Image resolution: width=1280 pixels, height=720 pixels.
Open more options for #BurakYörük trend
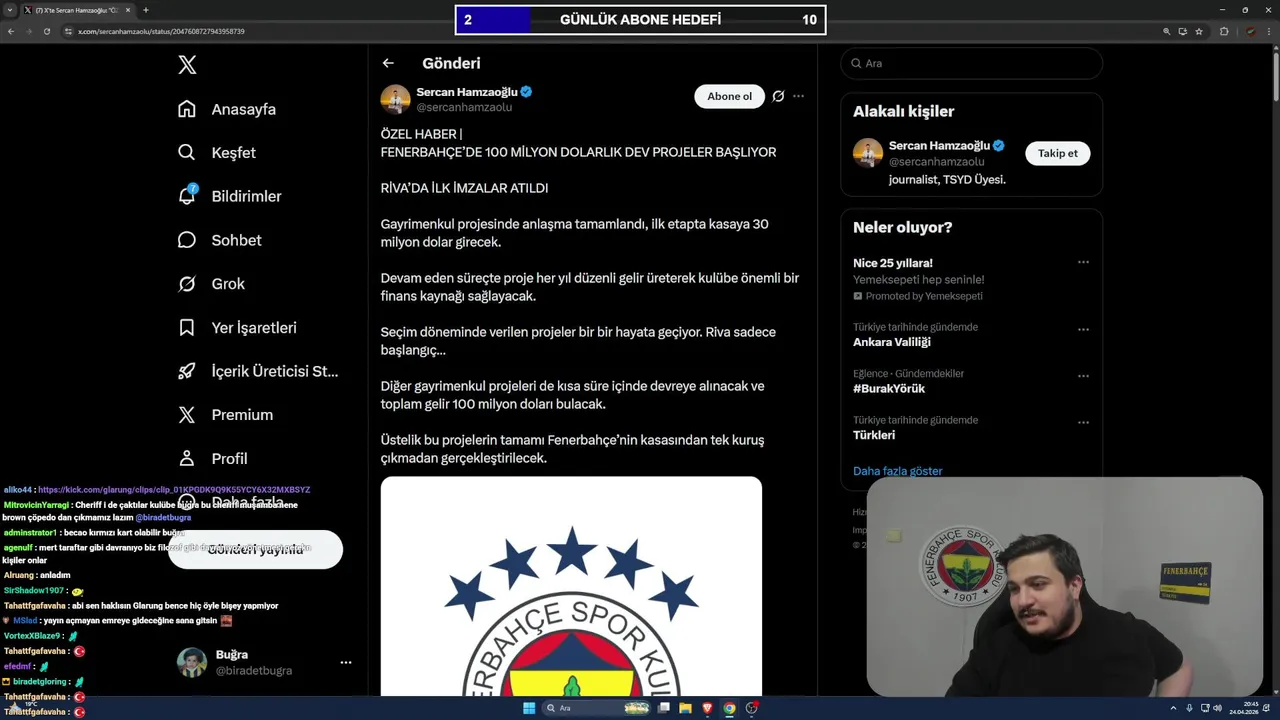coord(1083,376)
